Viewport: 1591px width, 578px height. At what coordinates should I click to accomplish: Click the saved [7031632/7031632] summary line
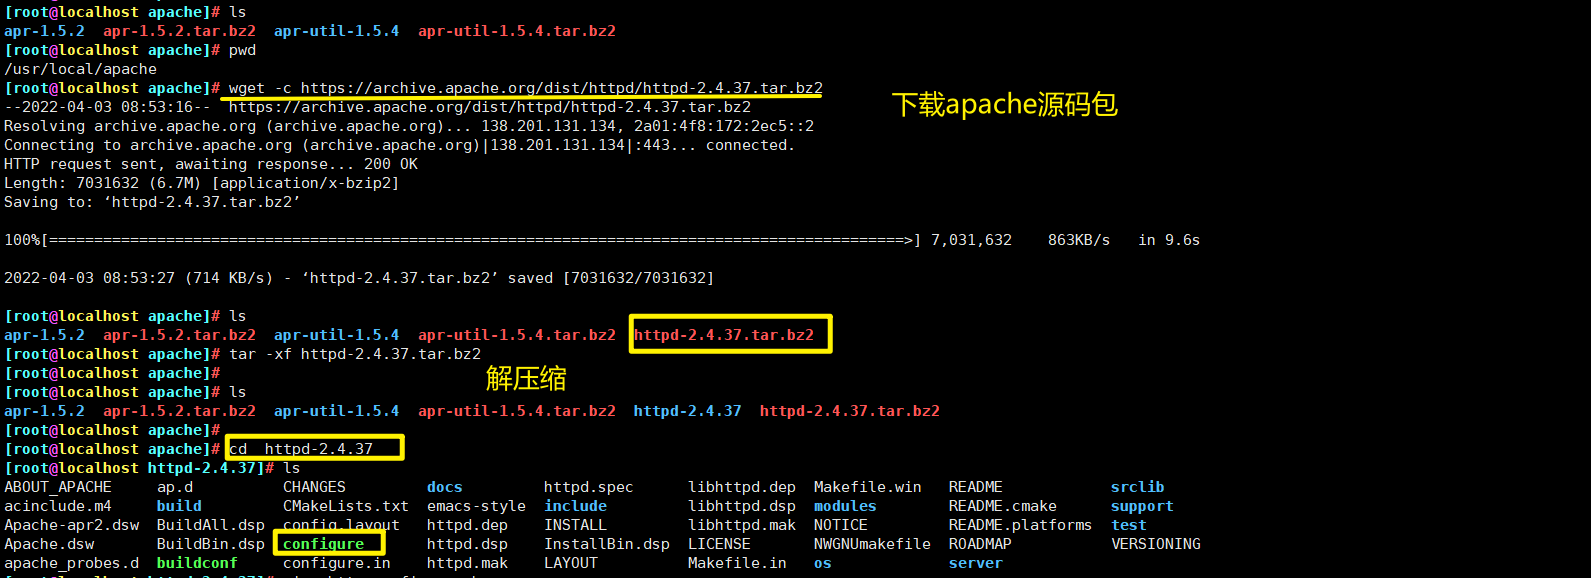359,278
